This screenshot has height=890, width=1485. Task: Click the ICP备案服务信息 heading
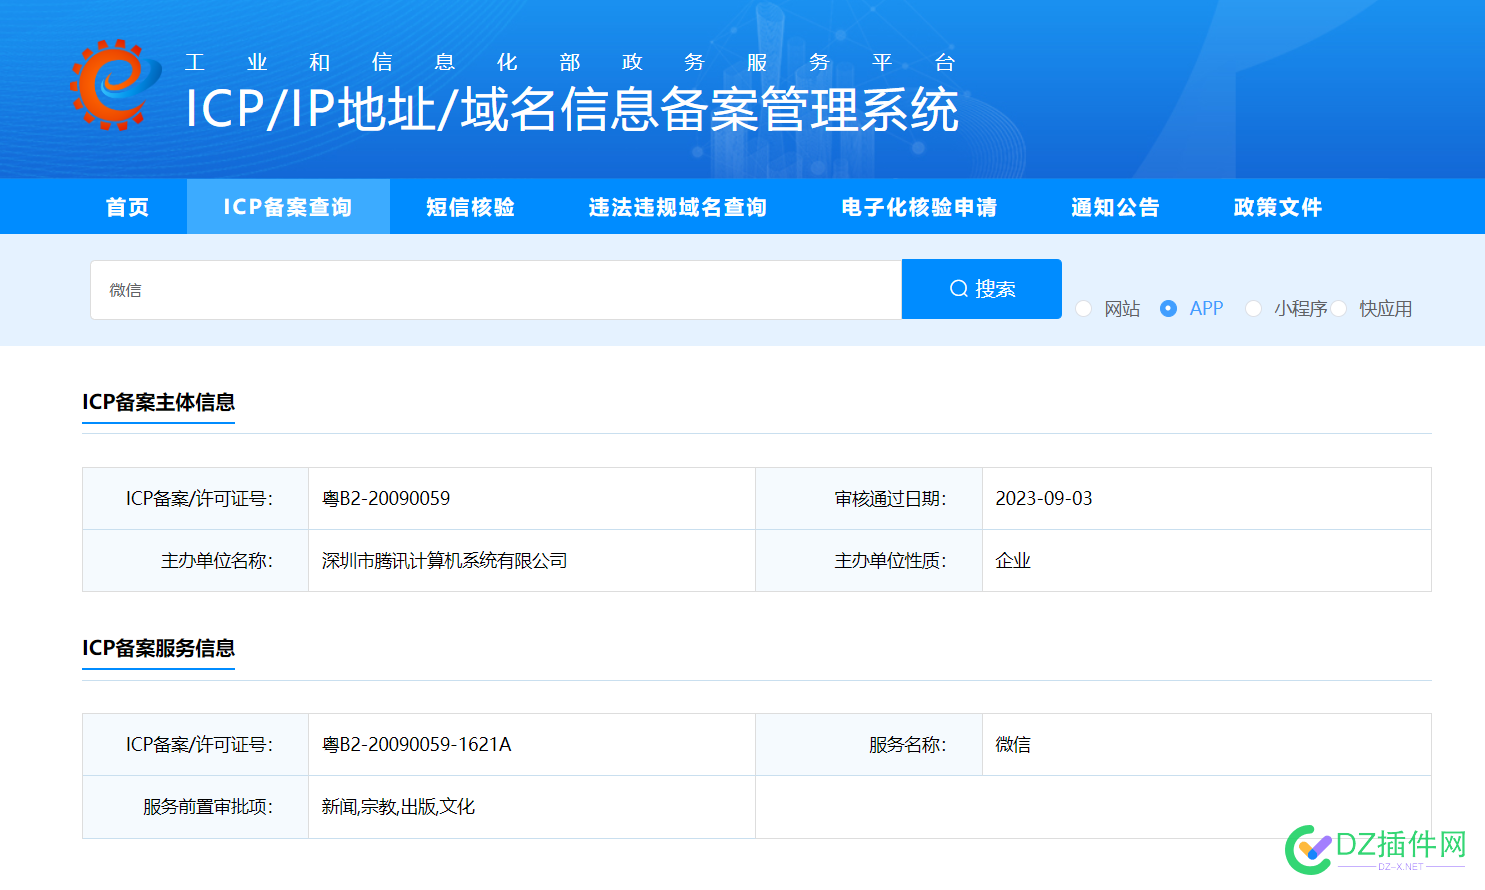point(158,648)
